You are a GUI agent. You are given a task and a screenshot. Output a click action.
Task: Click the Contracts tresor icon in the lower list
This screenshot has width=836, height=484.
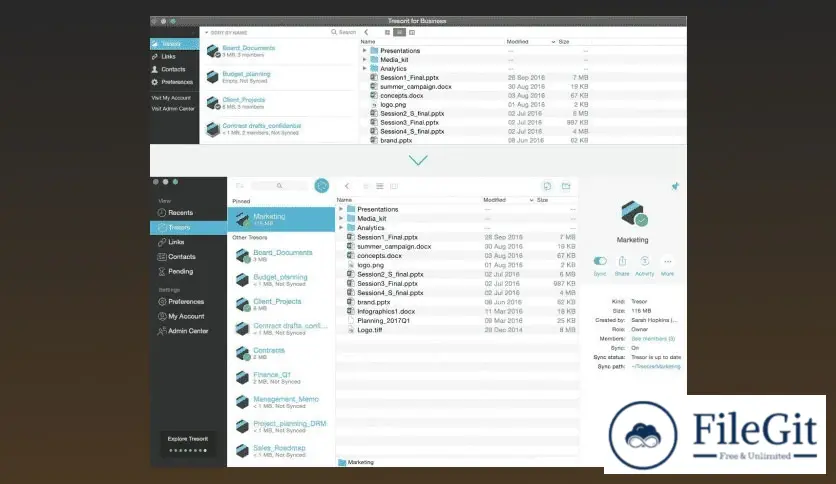(243, 353)
